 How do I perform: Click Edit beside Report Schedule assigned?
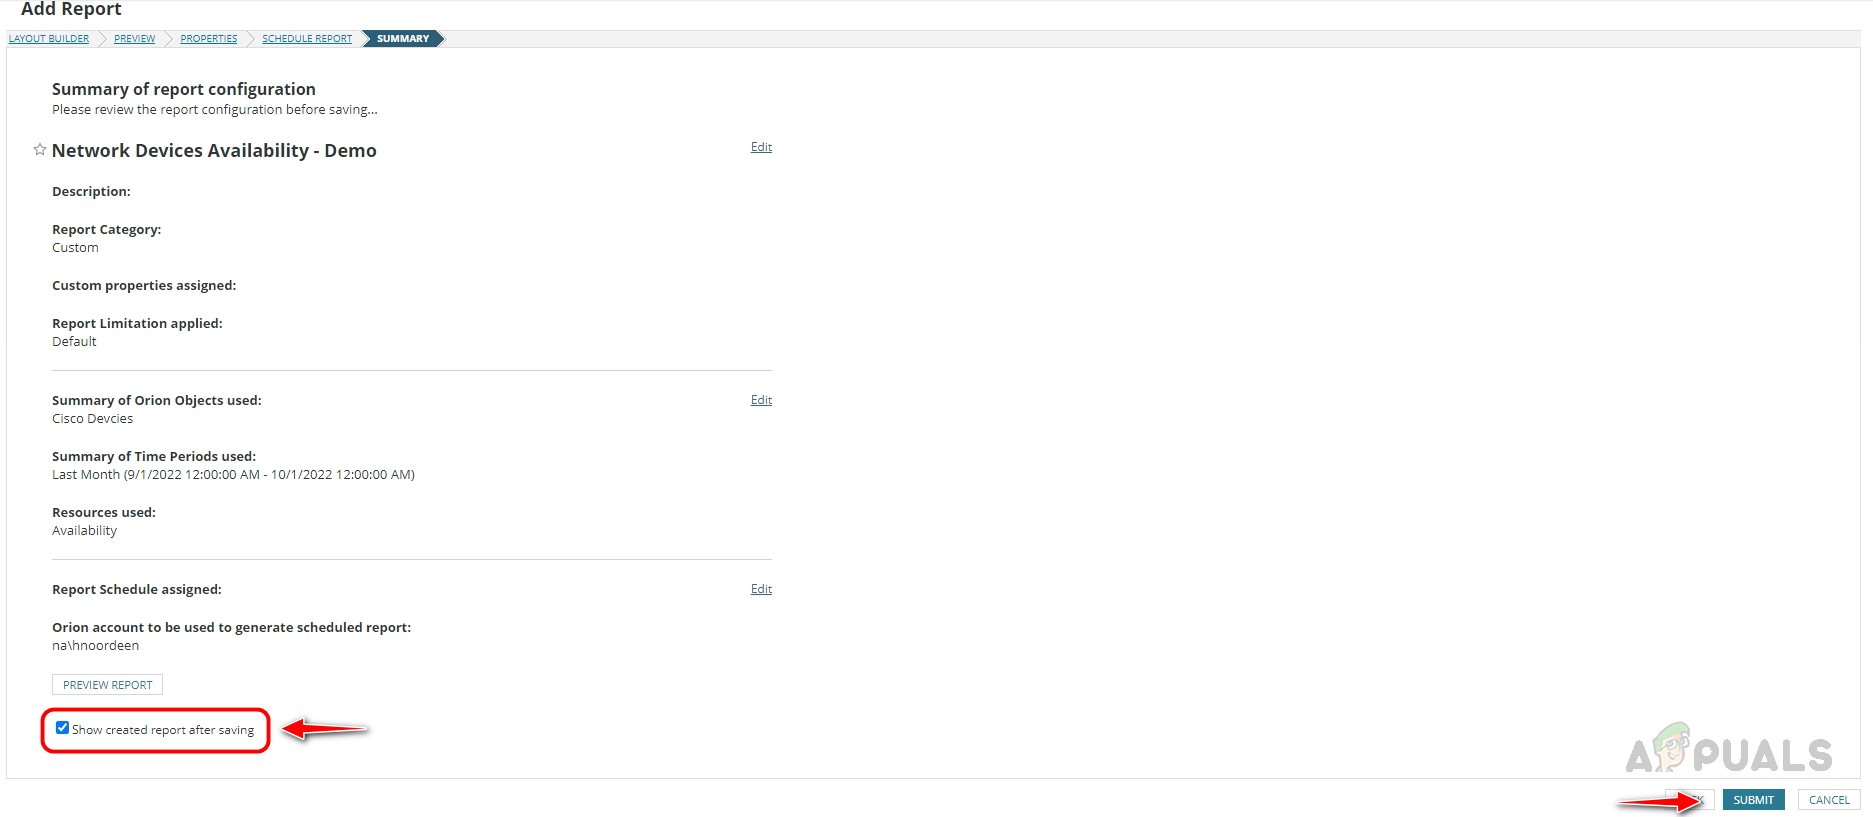[761, 589]
